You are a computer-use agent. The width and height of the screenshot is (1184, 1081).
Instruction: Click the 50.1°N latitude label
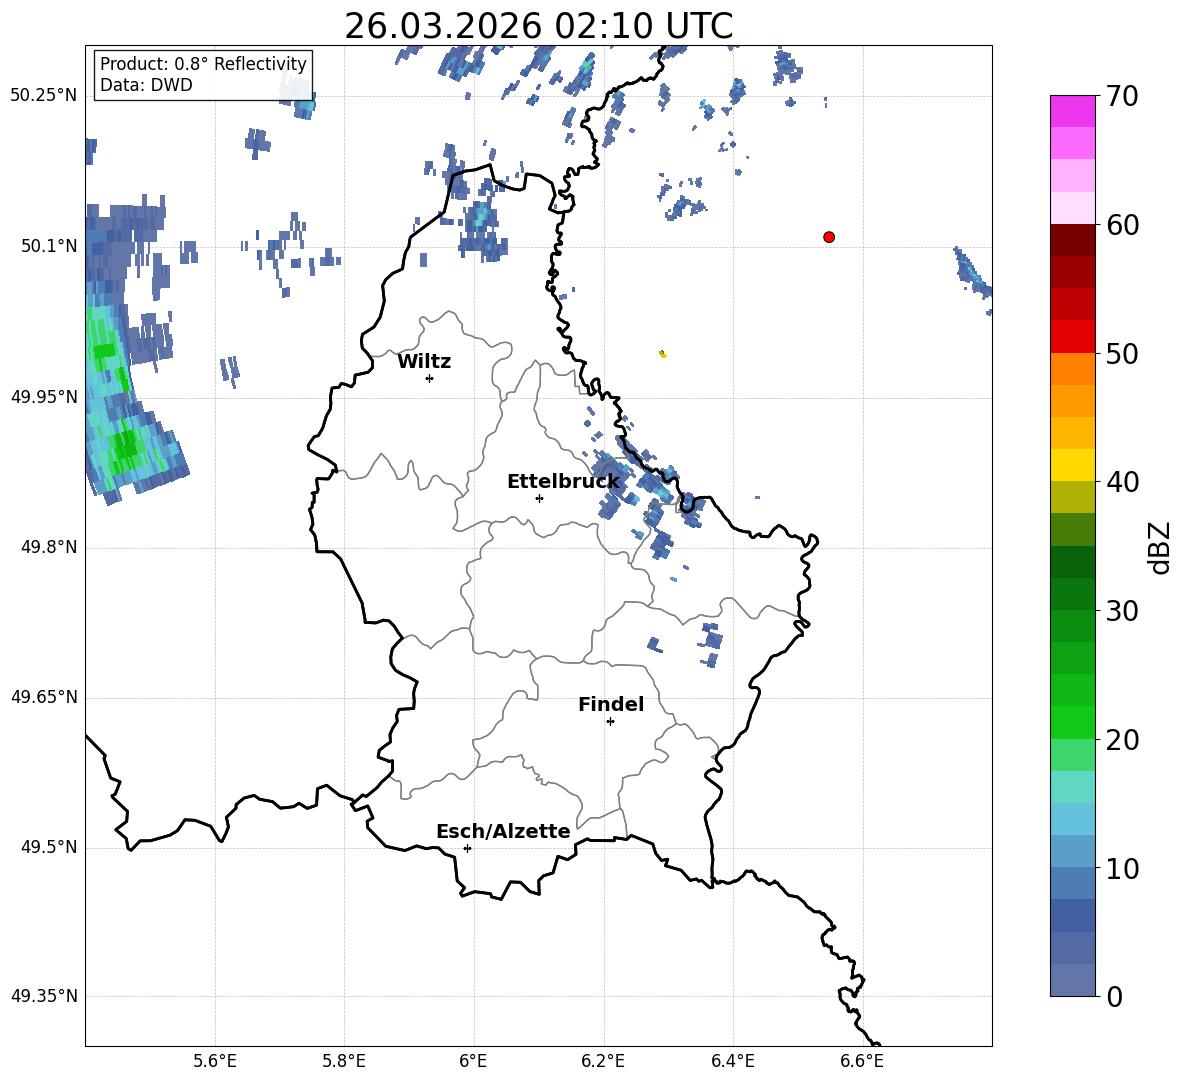point(49,246)
